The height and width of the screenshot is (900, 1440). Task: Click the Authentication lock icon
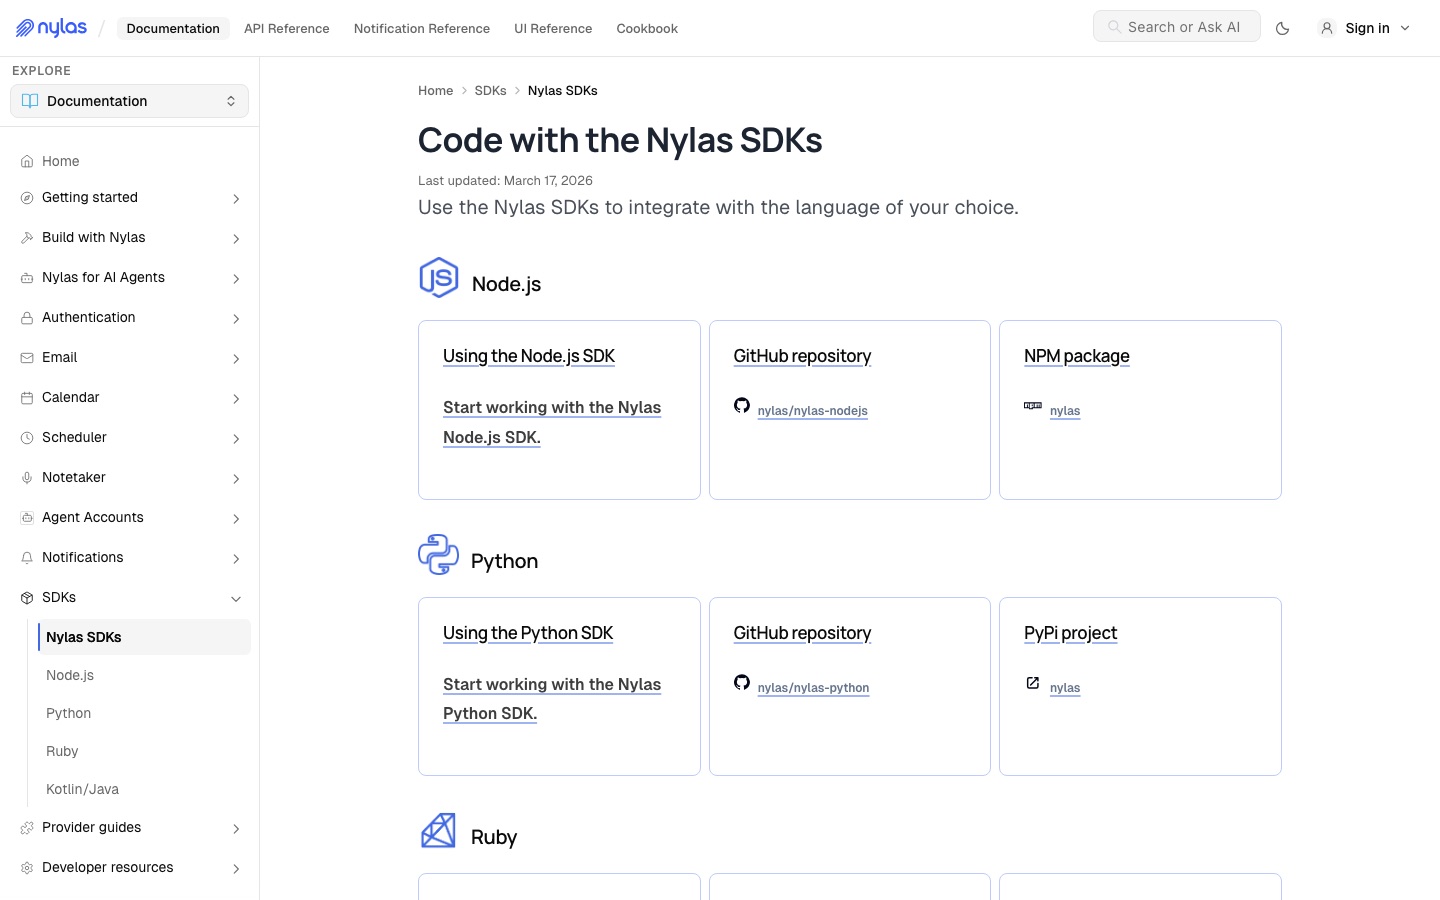point(27,317)
